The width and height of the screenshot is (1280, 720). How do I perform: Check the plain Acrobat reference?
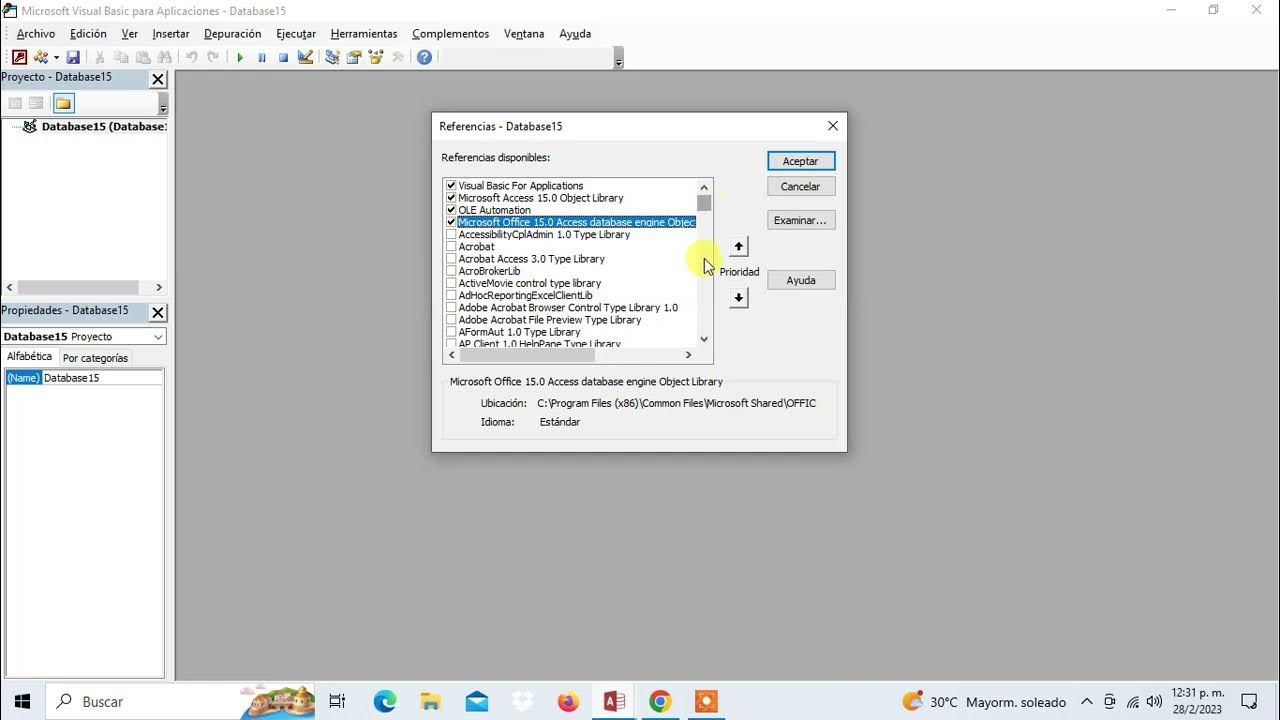451,247
